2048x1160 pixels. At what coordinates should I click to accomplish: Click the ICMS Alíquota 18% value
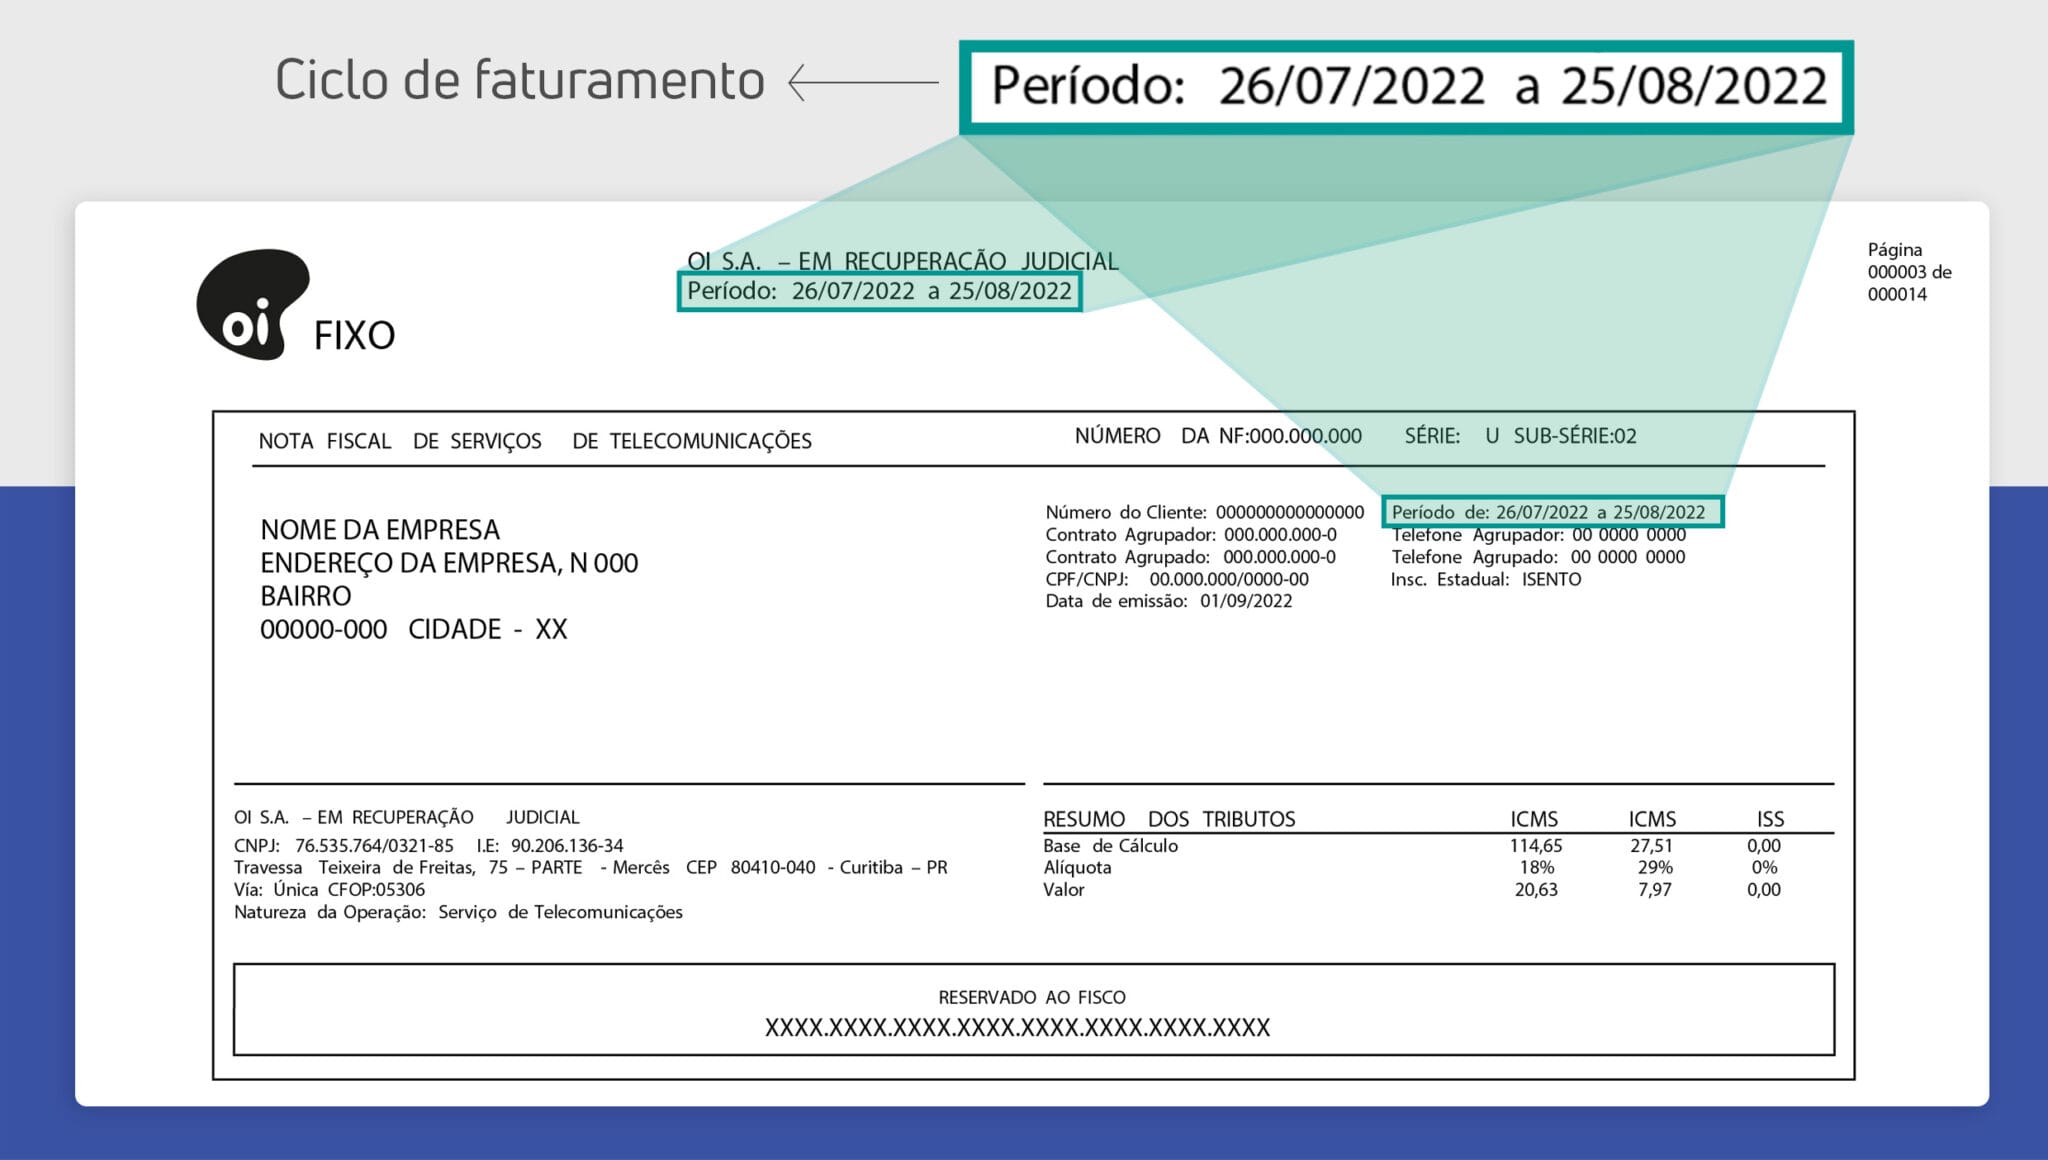coord(1540,868)
